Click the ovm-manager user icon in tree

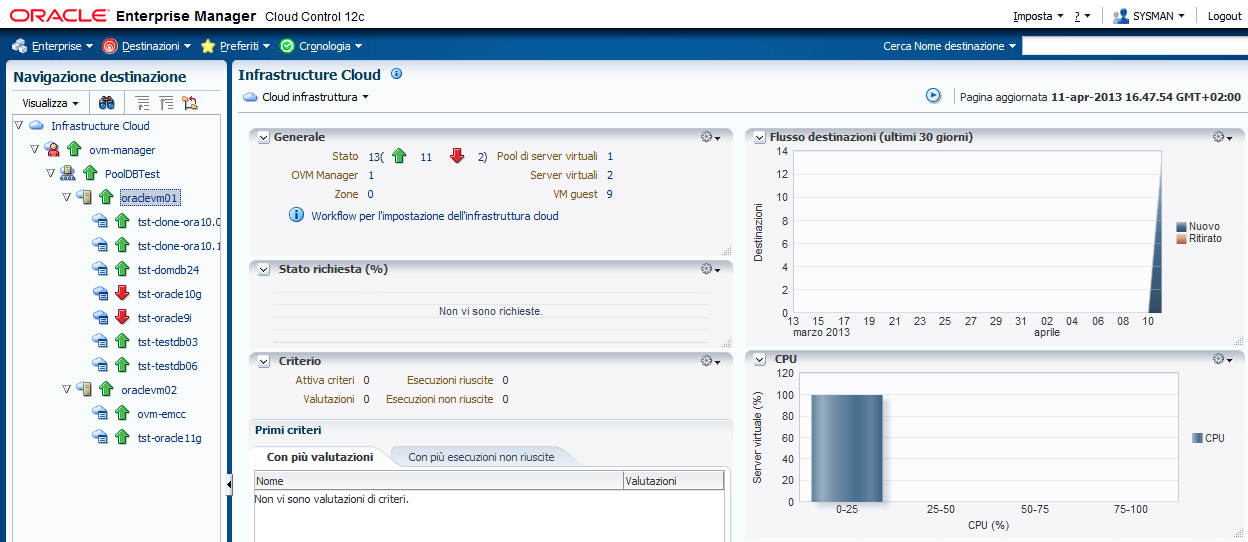tap(52, 150)
